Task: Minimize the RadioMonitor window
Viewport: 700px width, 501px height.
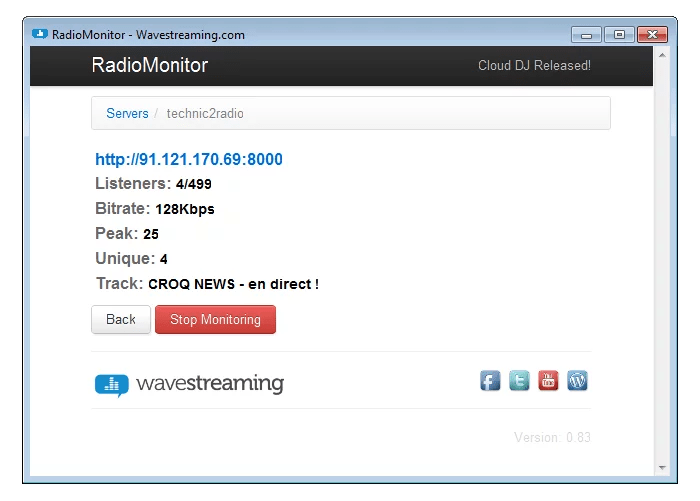Action: click(585, 34)
